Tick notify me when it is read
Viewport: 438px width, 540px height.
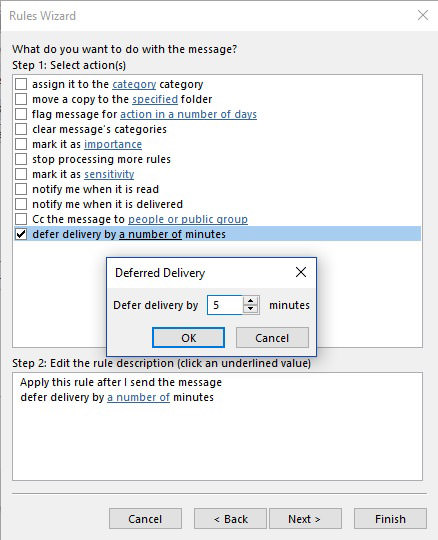21,189
